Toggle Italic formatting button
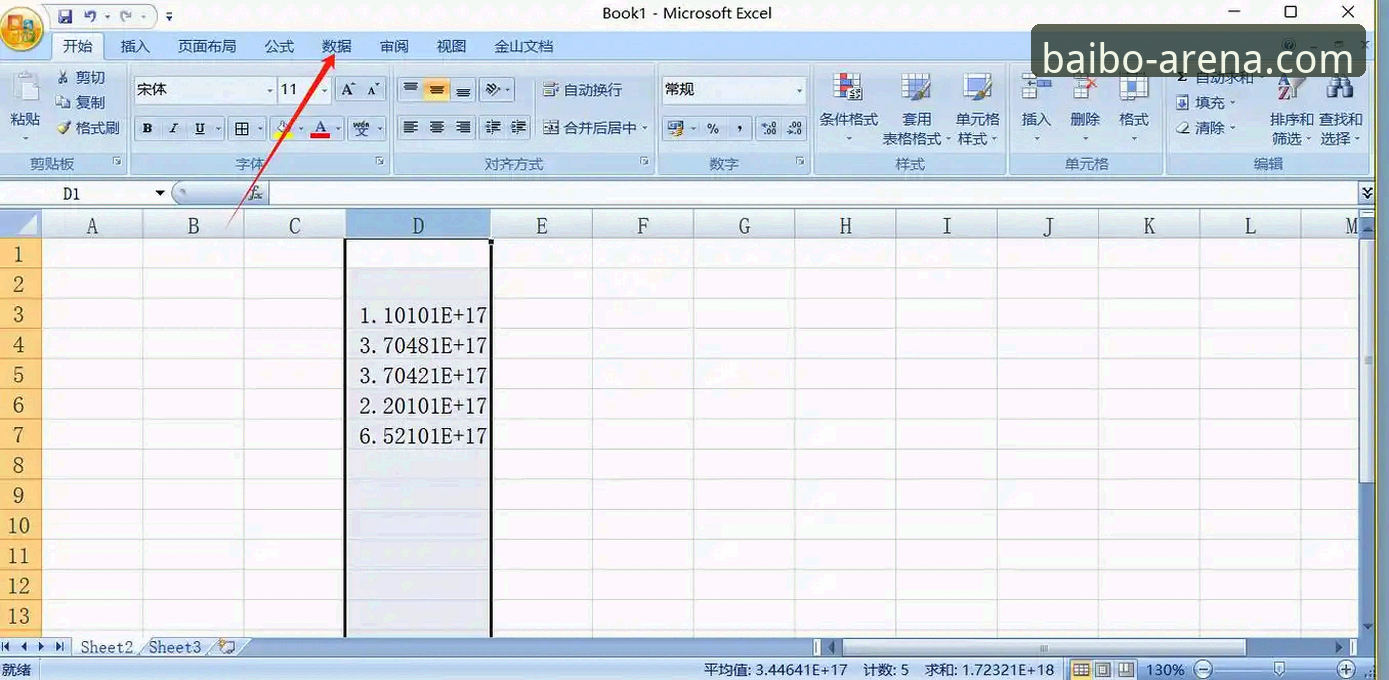1389x680 pixels. 174,128
